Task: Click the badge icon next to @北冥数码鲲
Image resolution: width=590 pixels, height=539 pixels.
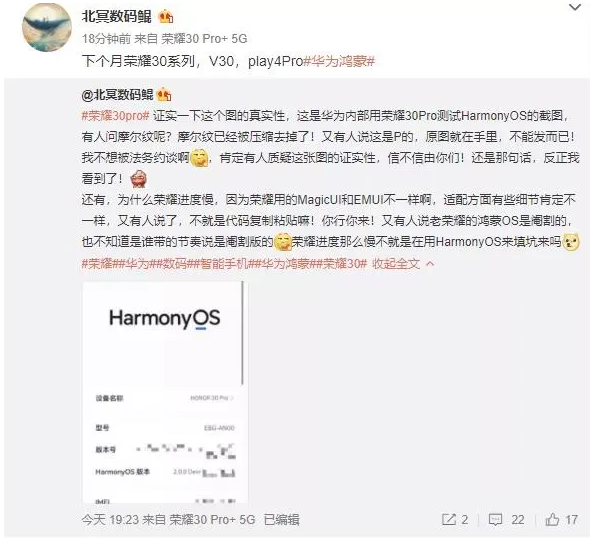Action: tap(164, 95)
